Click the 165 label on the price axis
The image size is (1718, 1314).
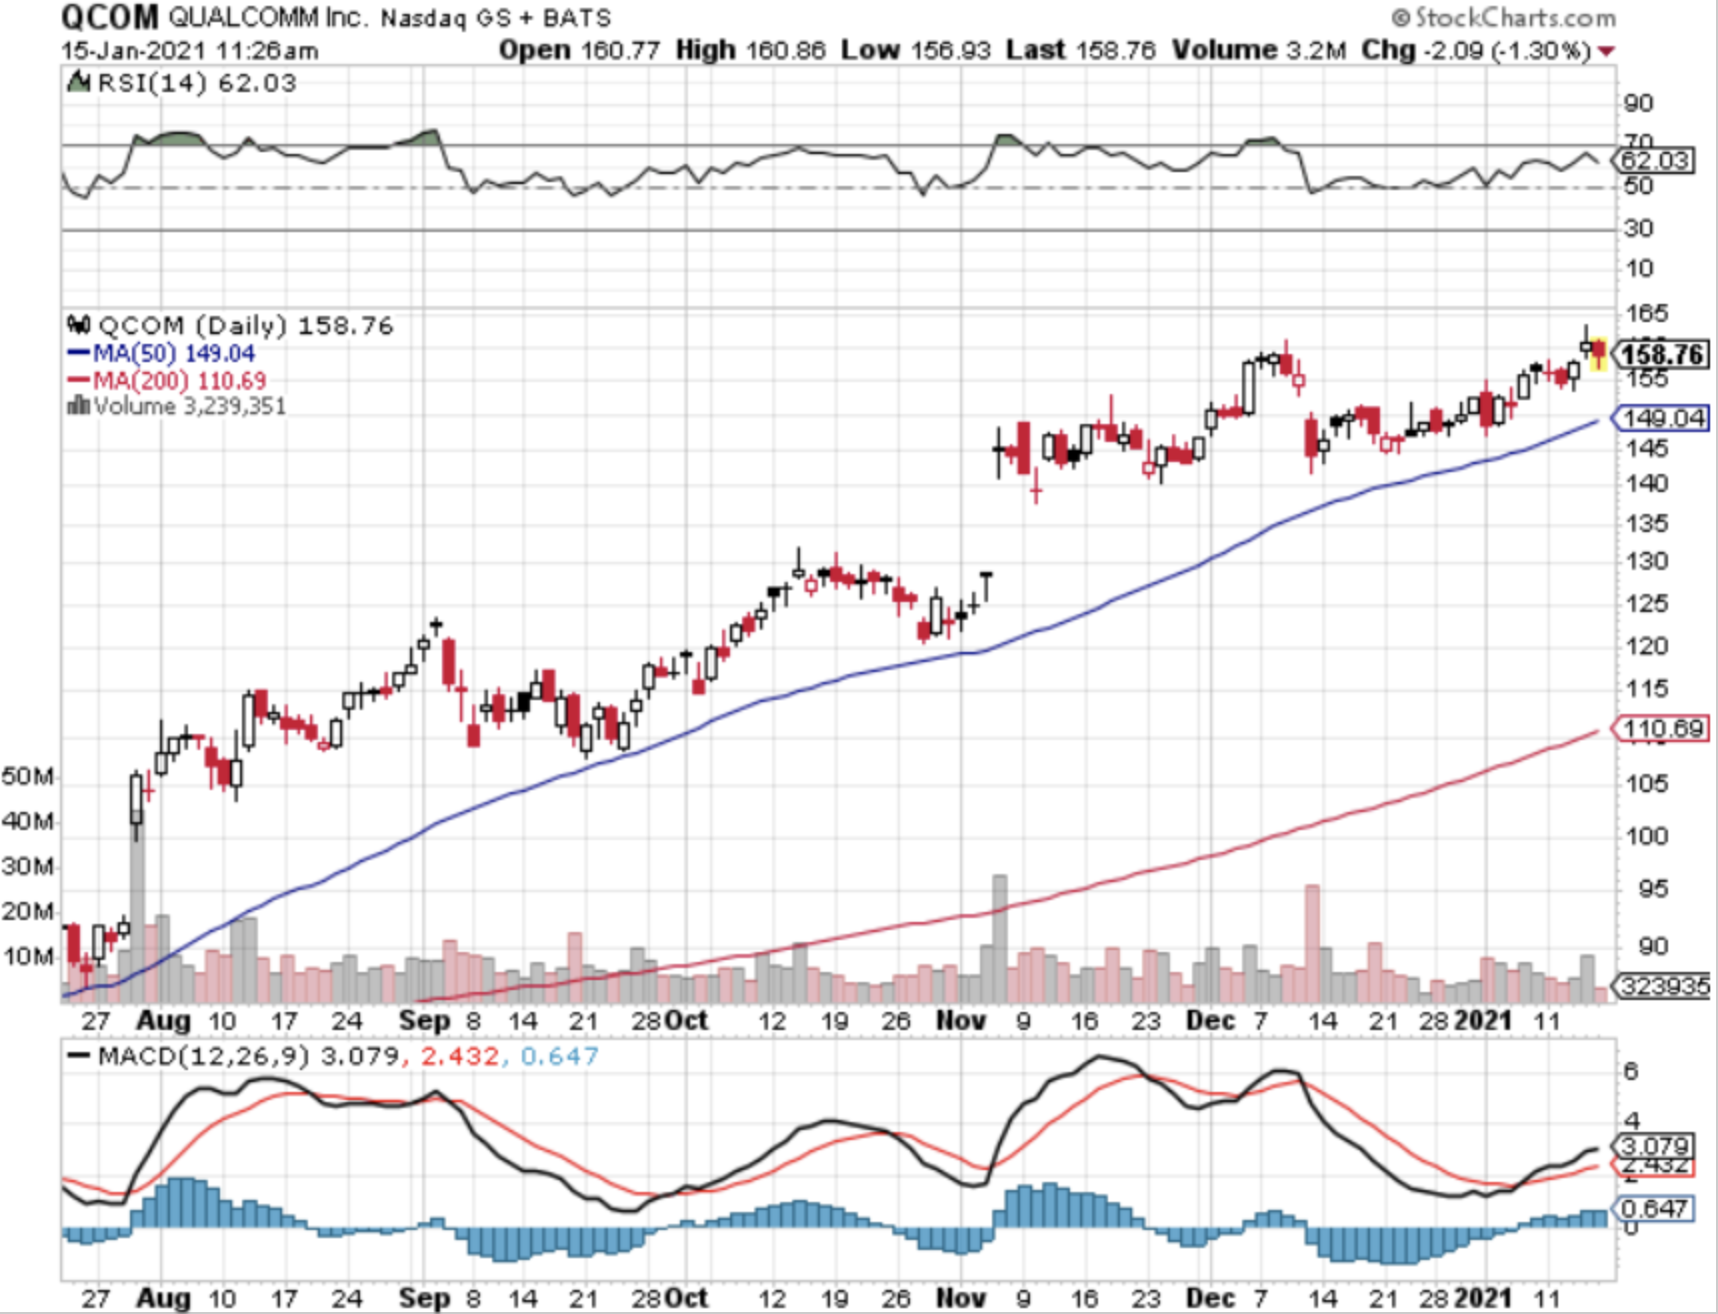(x=1647, y=314)
